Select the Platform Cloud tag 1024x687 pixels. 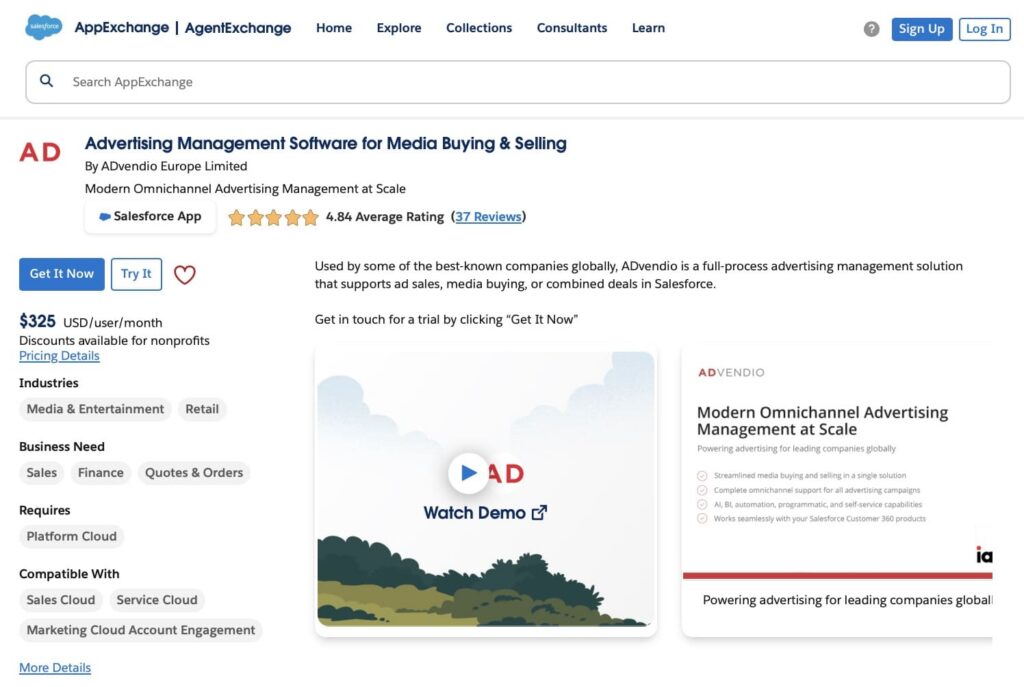click(x=72, y=537)
